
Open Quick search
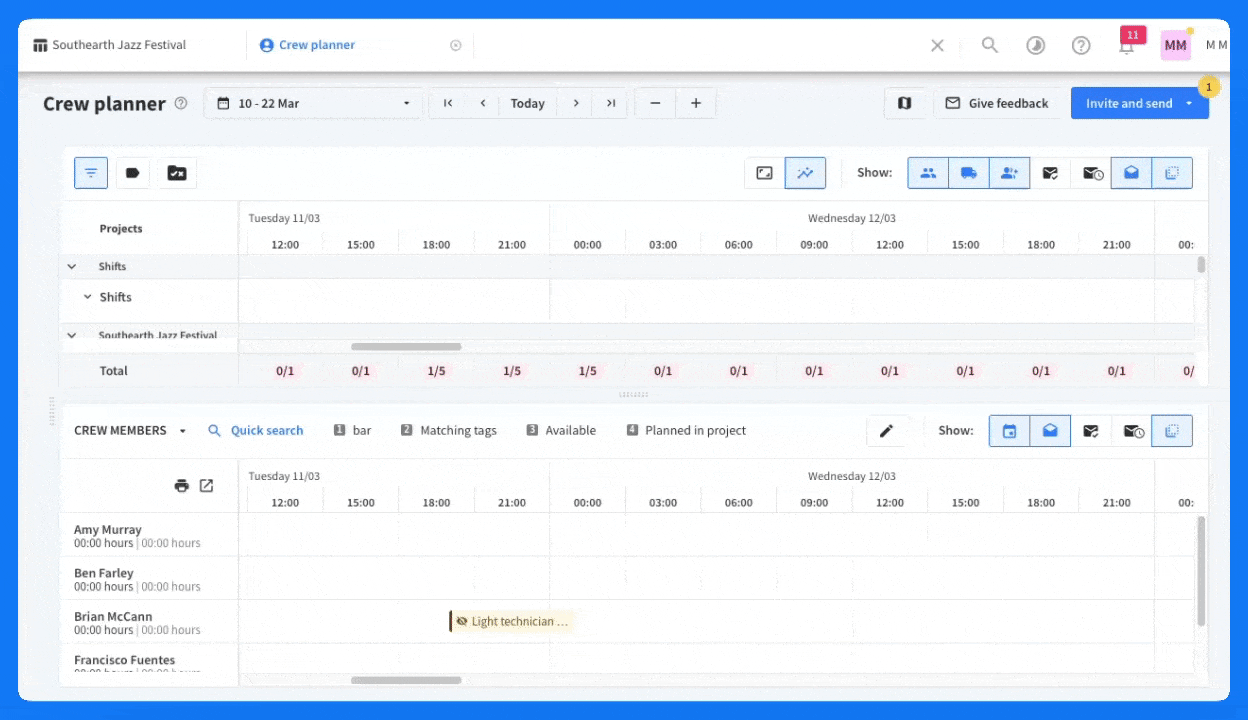[x=255, y=431]
